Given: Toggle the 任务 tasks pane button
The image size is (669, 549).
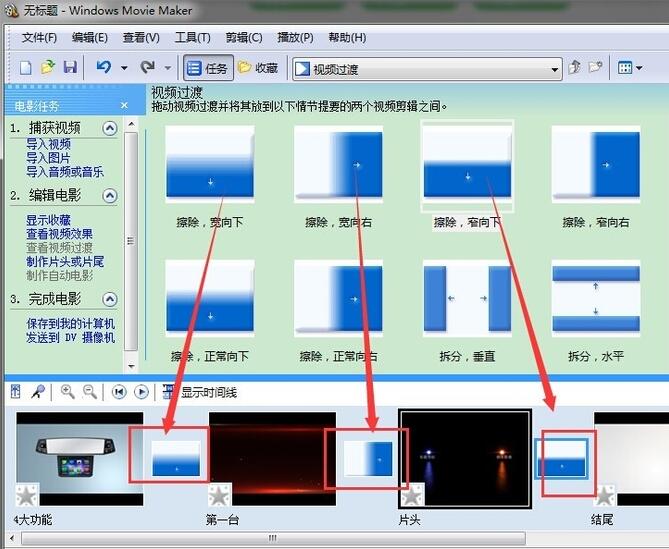Looking at the screenshot, I should 207,69.
